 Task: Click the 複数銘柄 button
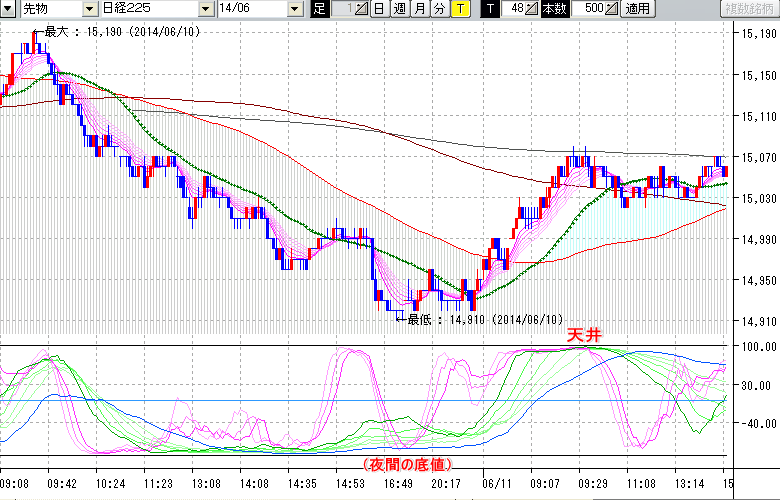coord(747,9)
